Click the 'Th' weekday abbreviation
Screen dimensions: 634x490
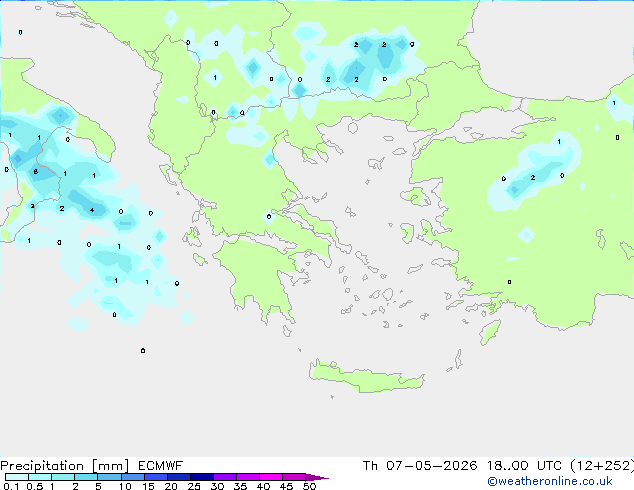[x=370, y=466]
